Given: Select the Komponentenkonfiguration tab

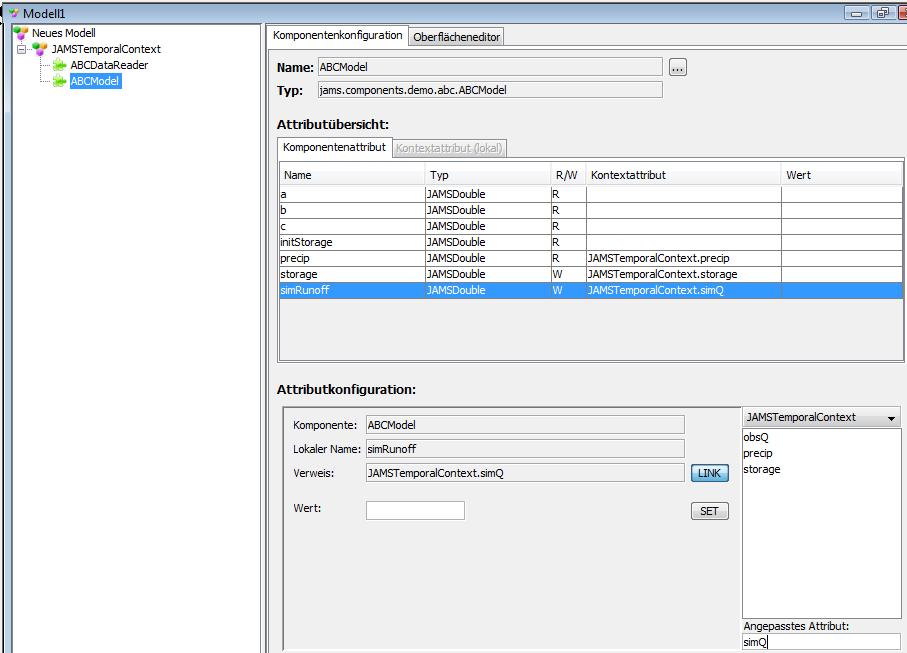Looking at the screenshot, I should click(x=338, y=36).
